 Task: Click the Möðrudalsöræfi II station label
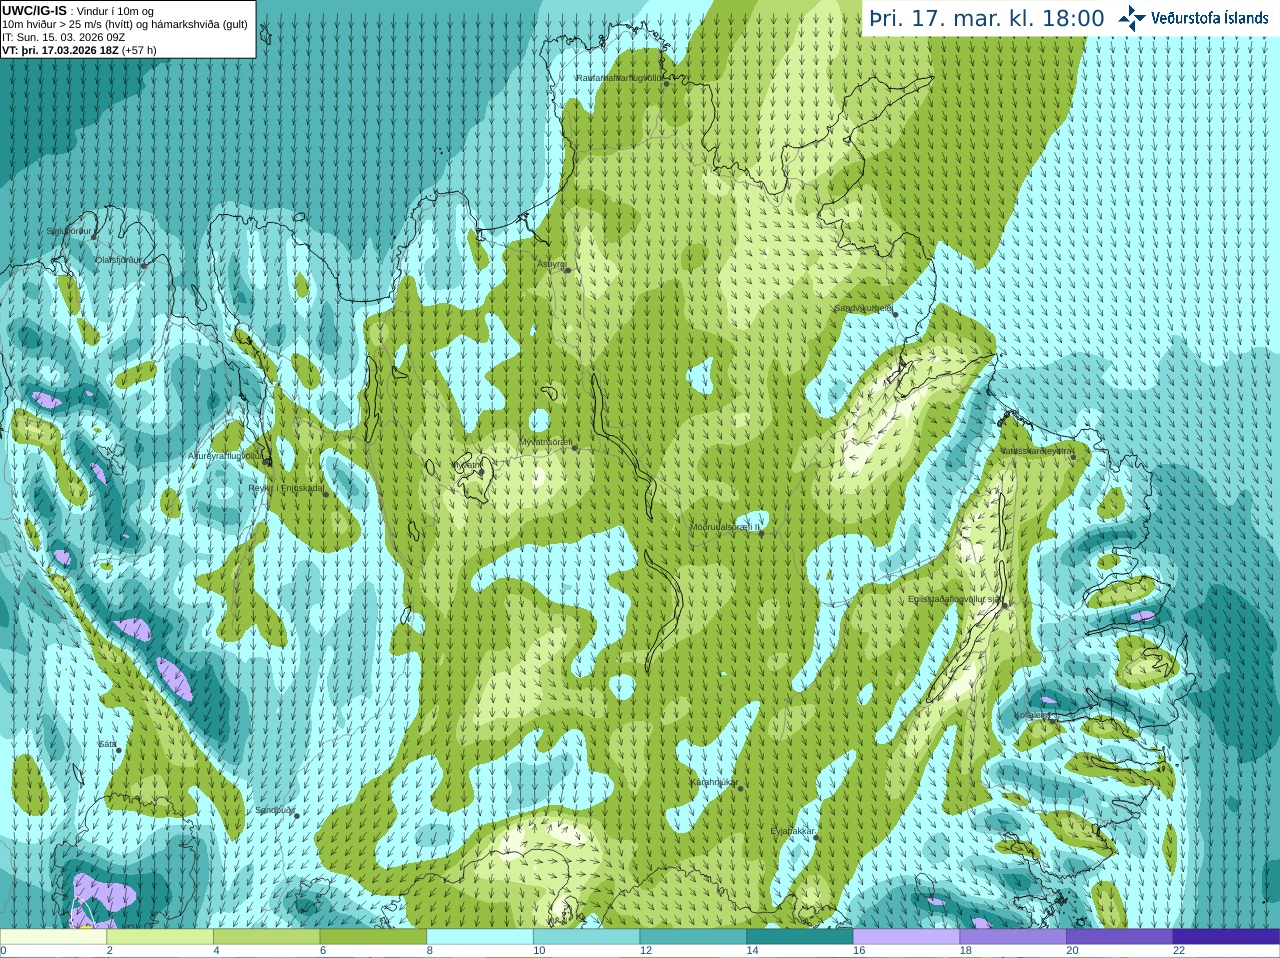coord(725,527)
